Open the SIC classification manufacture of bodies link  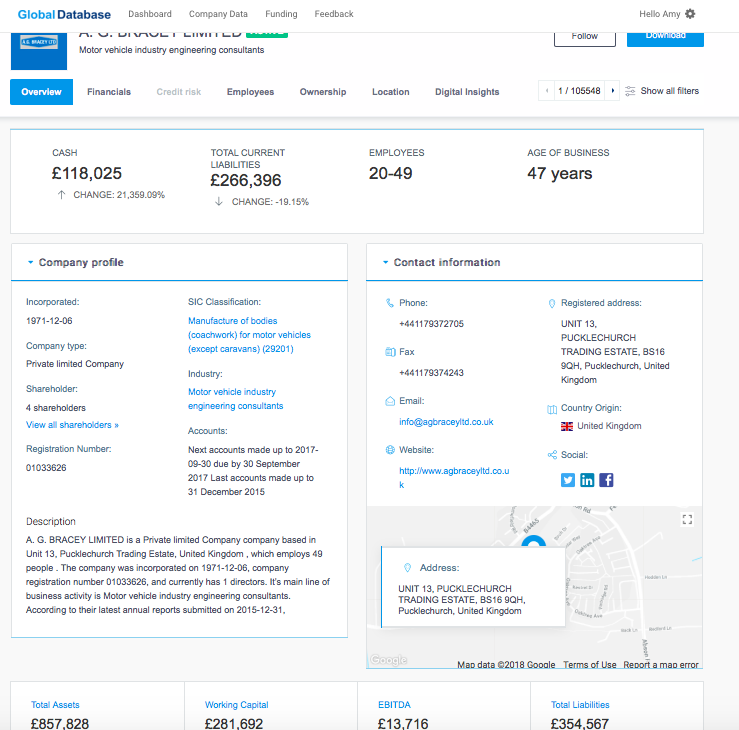pos(249,335)
